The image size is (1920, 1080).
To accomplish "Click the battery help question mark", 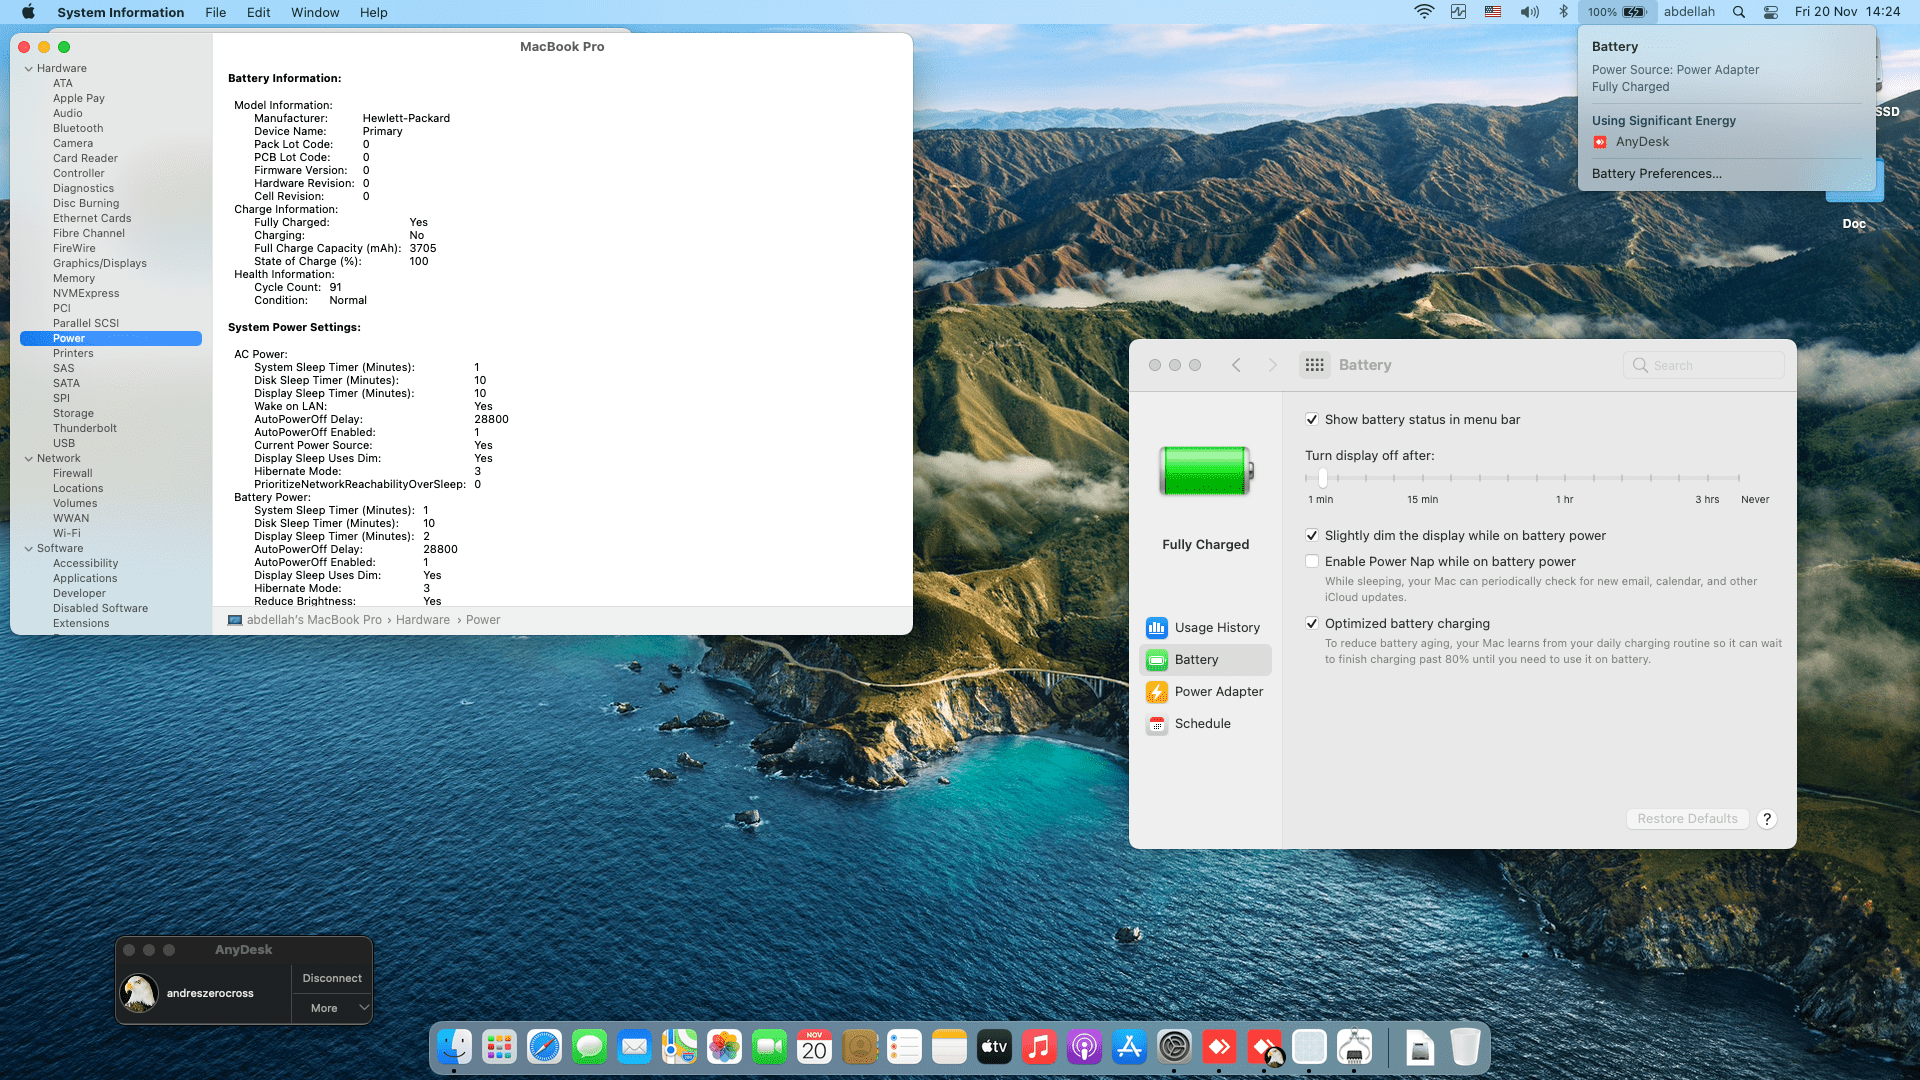I will (1767, 819).
